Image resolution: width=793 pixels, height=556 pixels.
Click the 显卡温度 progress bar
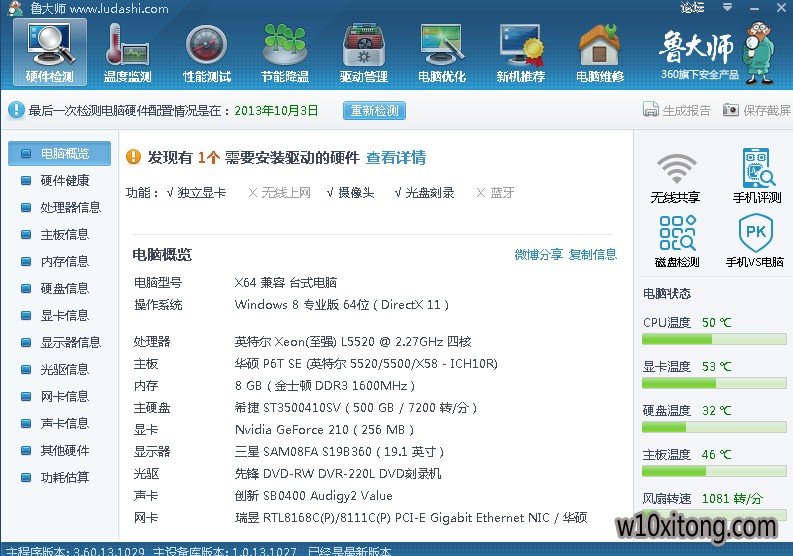[714, 383]
